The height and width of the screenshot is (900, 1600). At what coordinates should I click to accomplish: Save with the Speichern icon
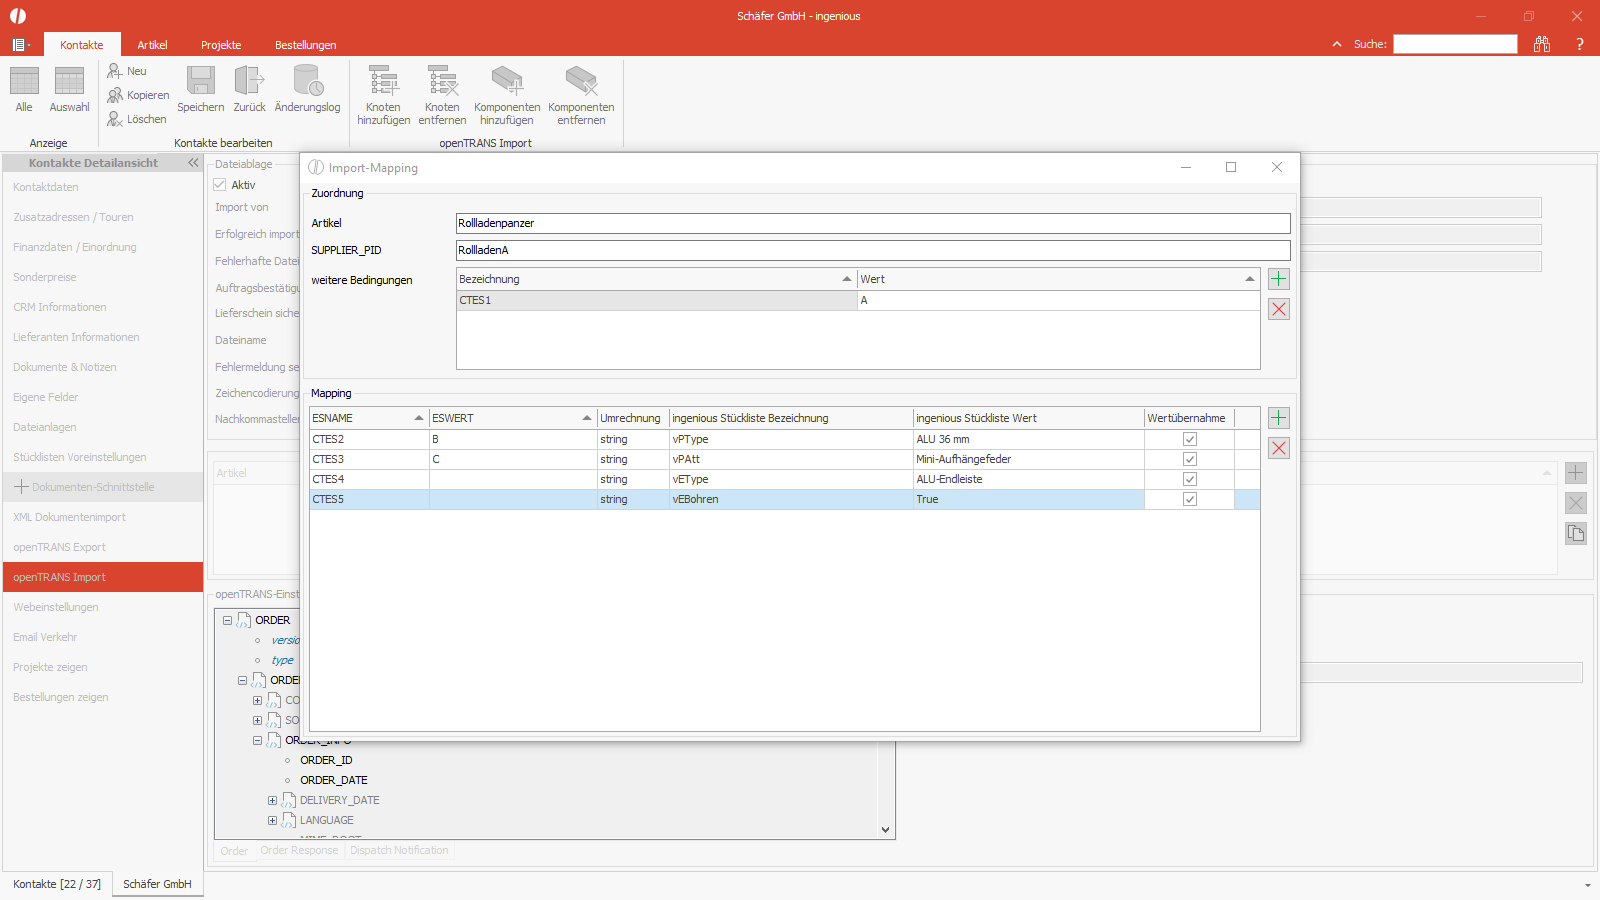[201, 90]
